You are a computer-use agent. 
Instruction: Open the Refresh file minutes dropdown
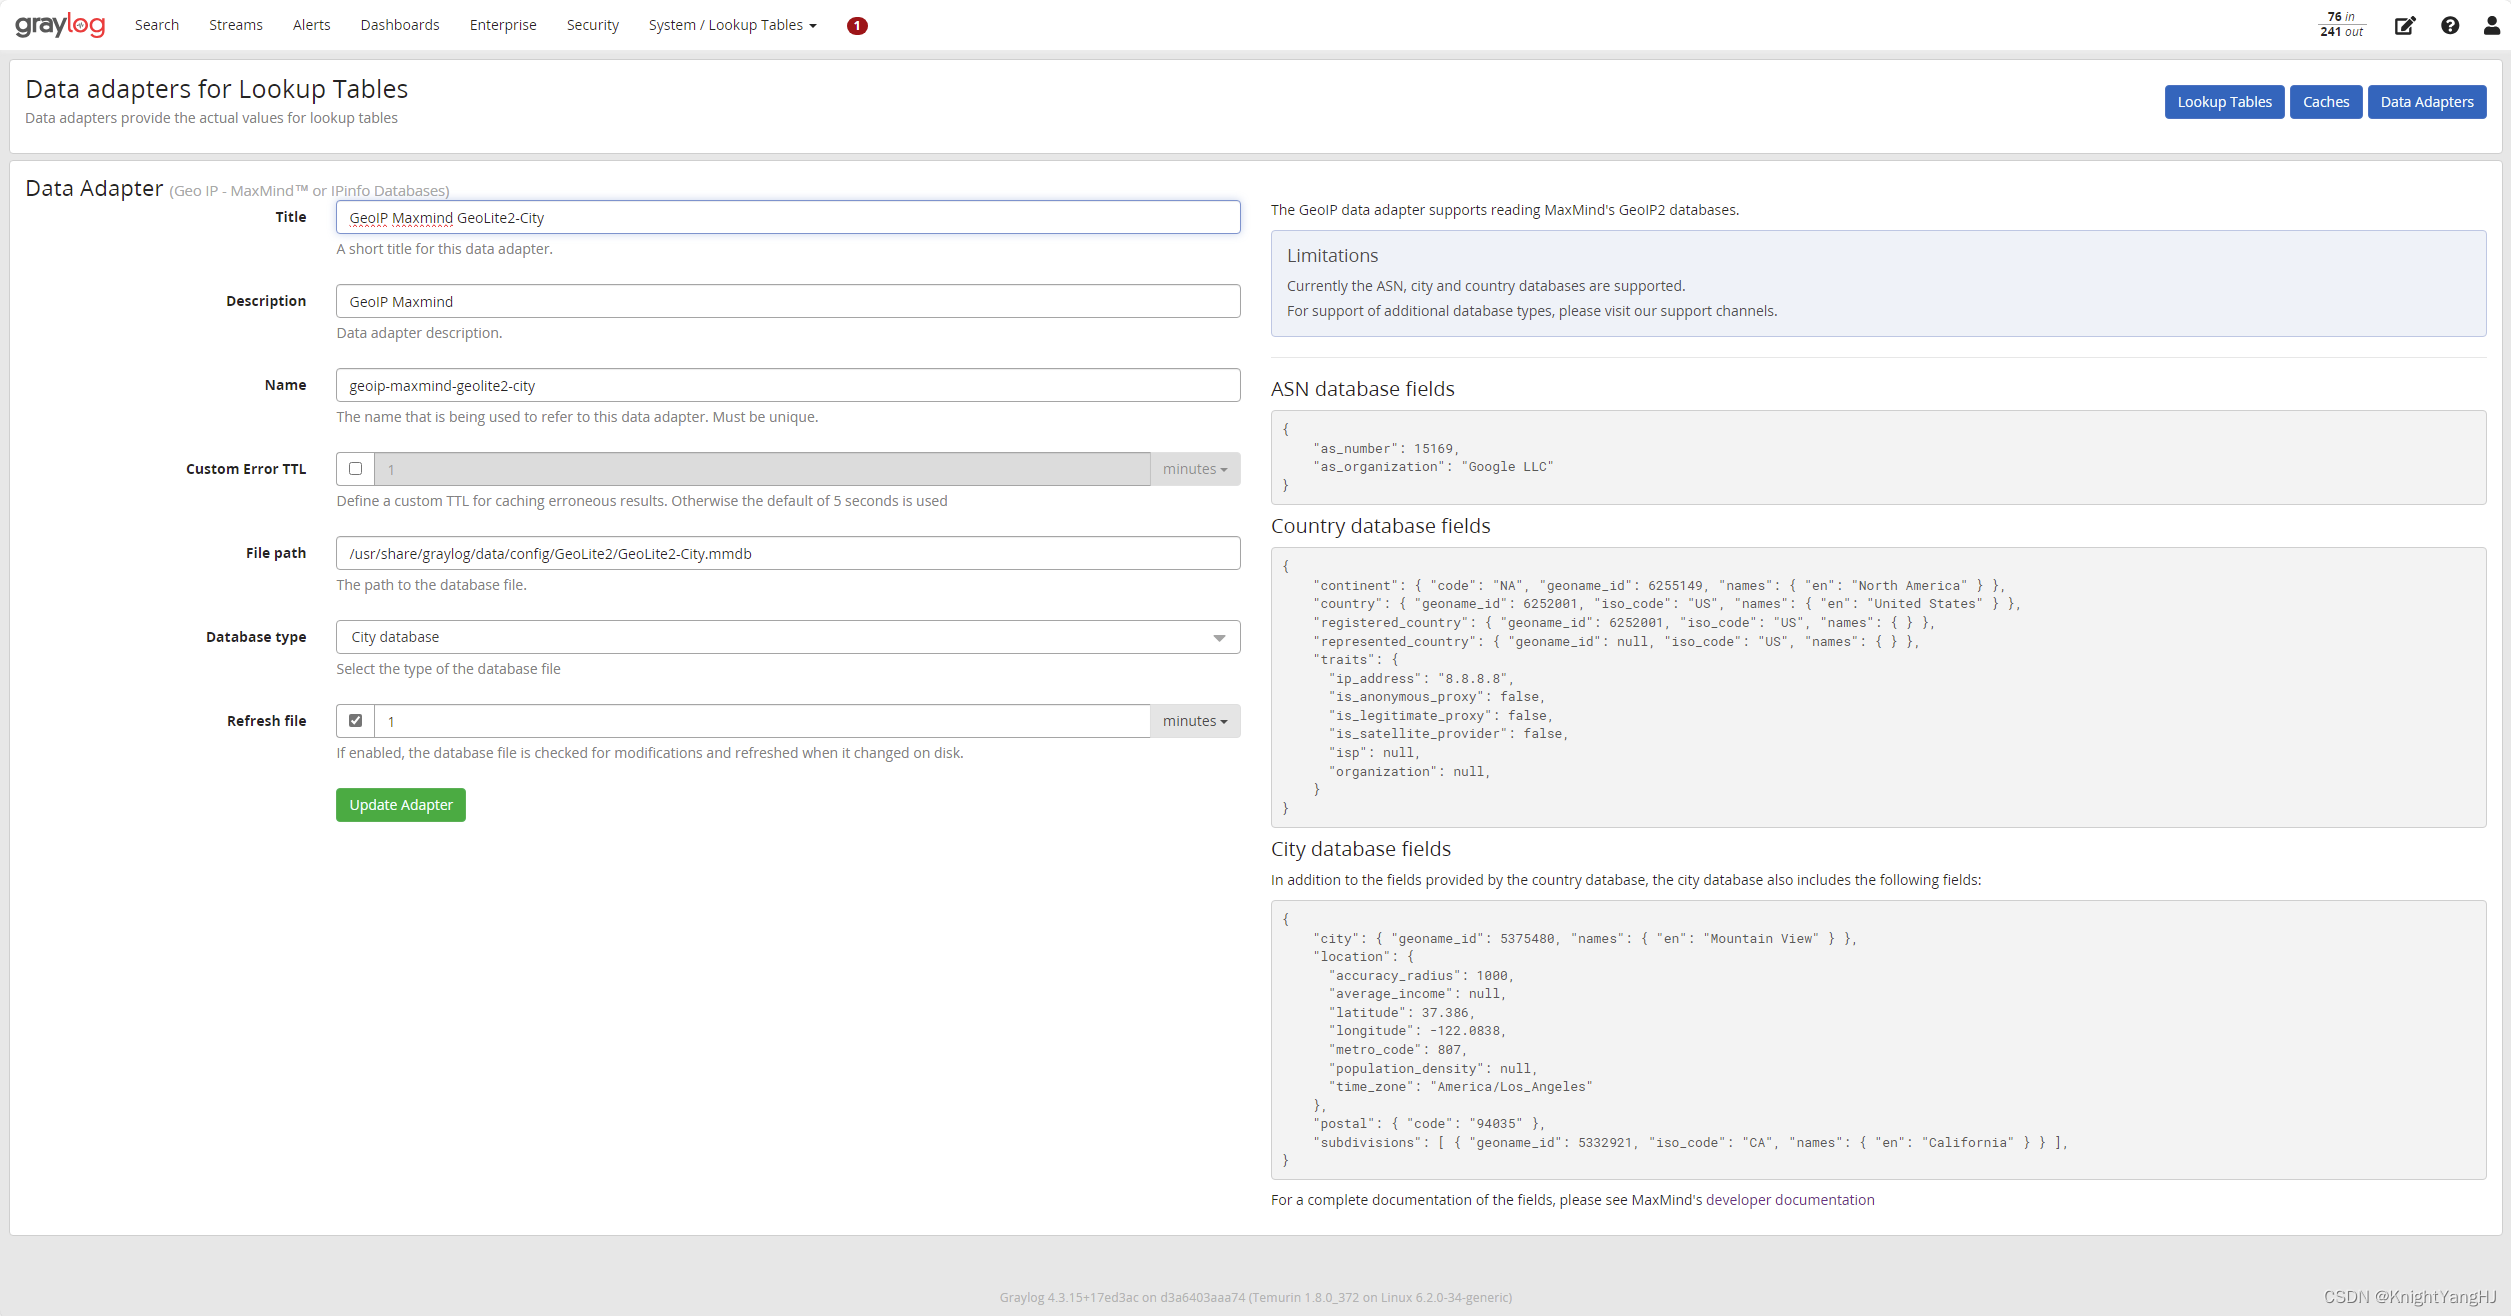point(1195,721)
